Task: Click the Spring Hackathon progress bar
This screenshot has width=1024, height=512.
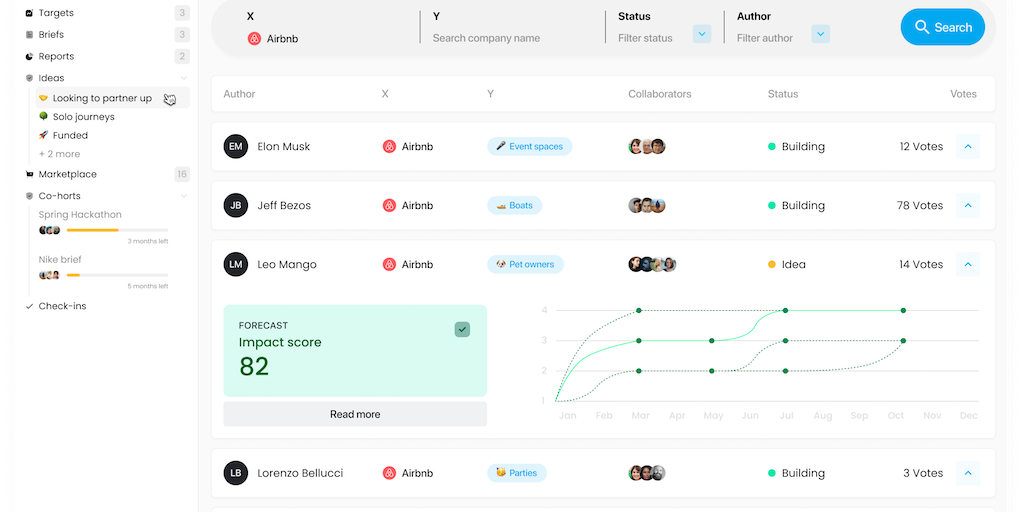Action: [118, 230]
